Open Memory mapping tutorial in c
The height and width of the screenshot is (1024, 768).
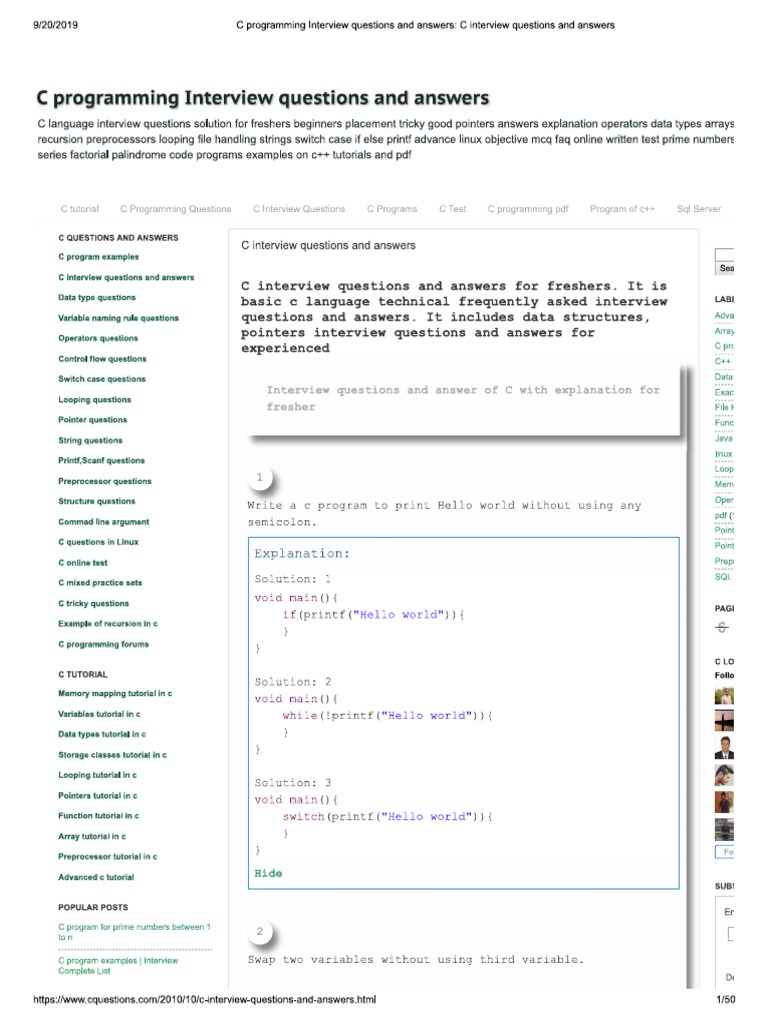pos(115,694)
